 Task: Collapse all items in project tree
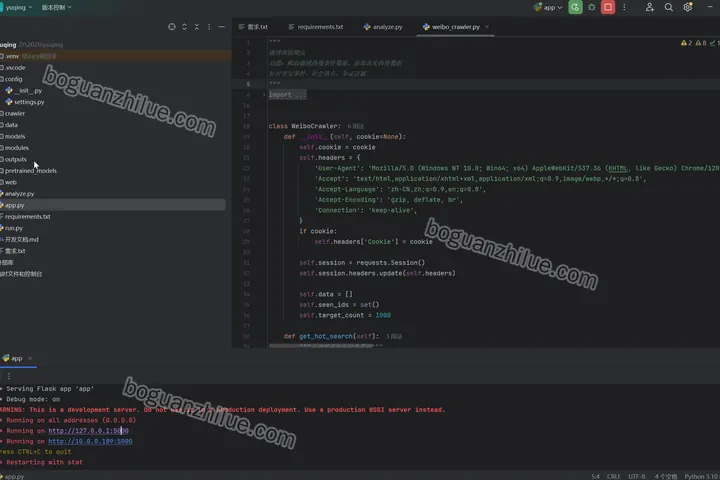197,27
